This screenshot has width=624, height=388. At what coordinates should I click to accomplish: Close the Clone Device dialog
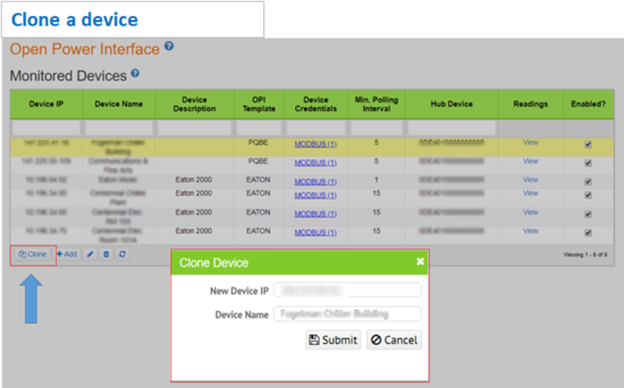[420, 261]
